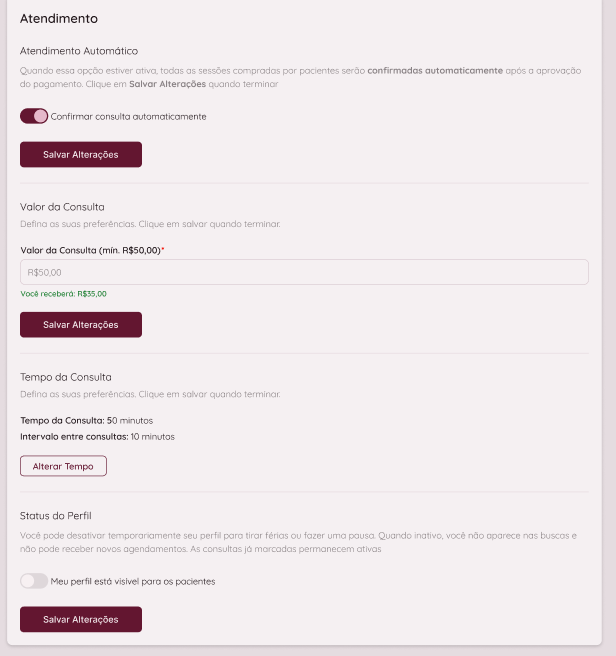
Task: Click the Tempo da Consulta section title
Action: click(x=66, y=377)
